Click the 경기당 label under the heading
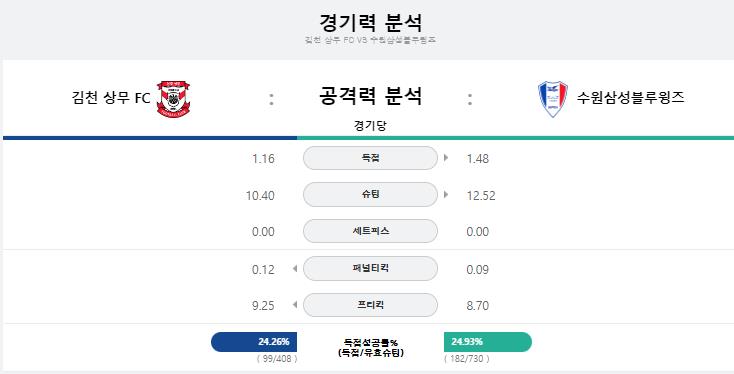This screenshot has height=374, width=734. 370,125
